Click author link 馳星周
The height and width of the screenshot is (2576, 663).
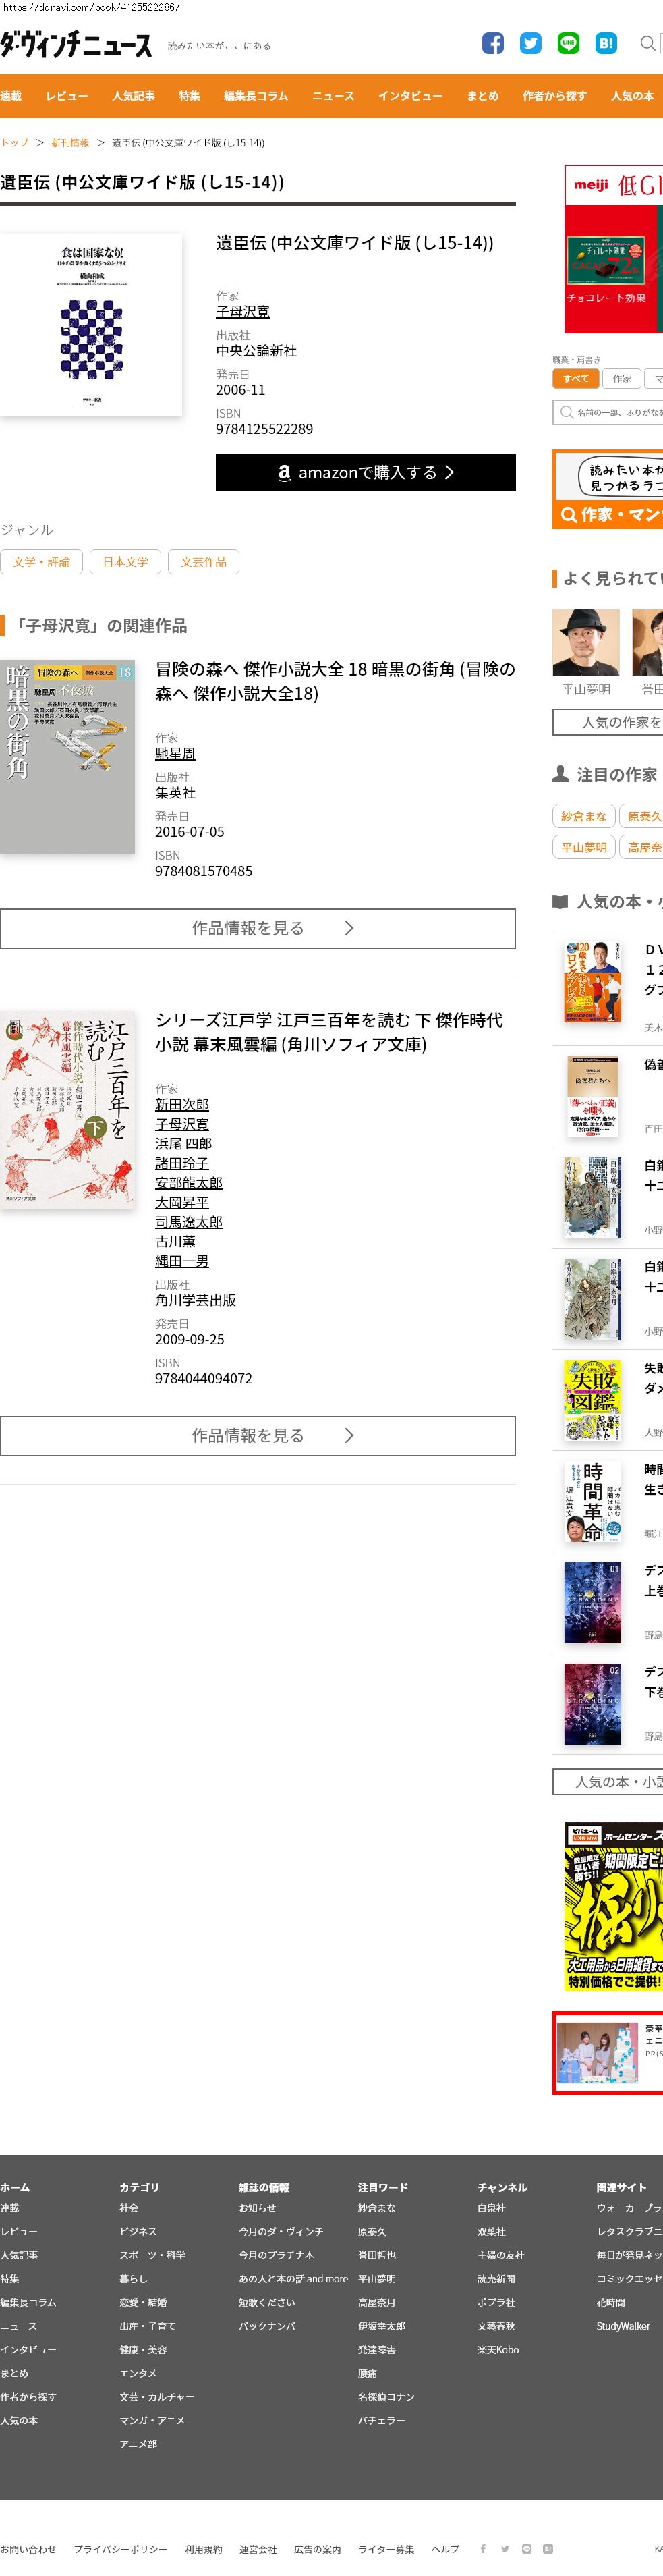[175, 754]
